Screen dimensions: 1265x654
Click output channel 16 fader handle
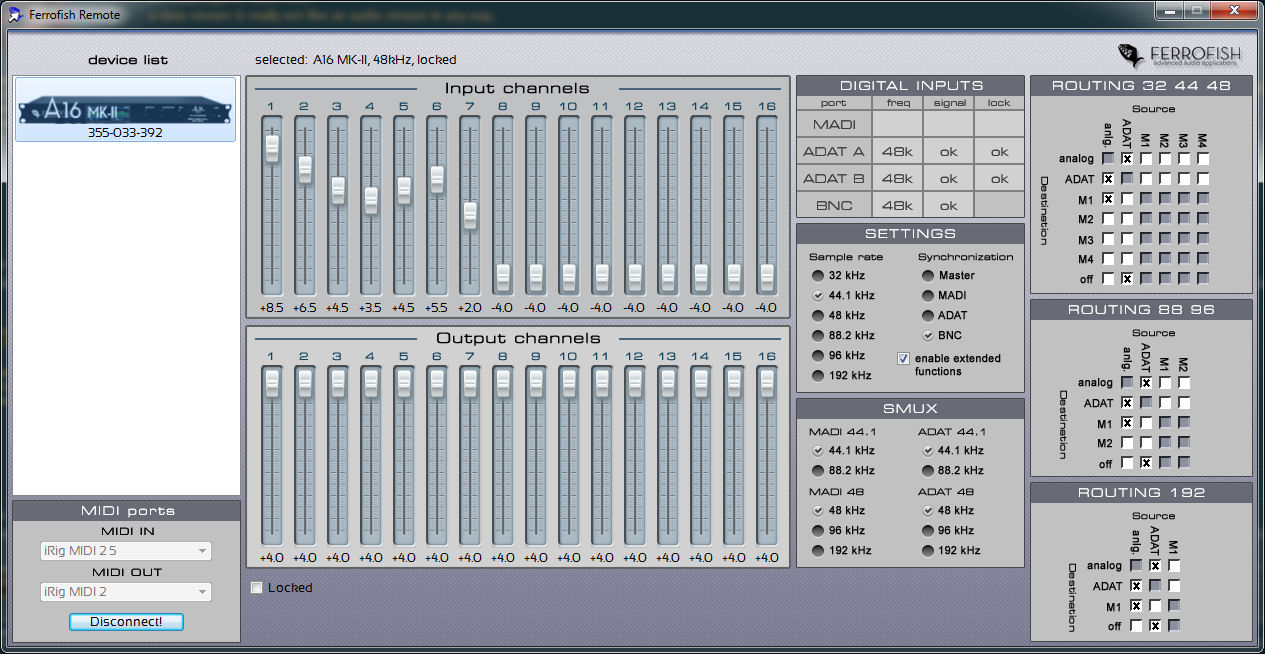pos(767,383)
